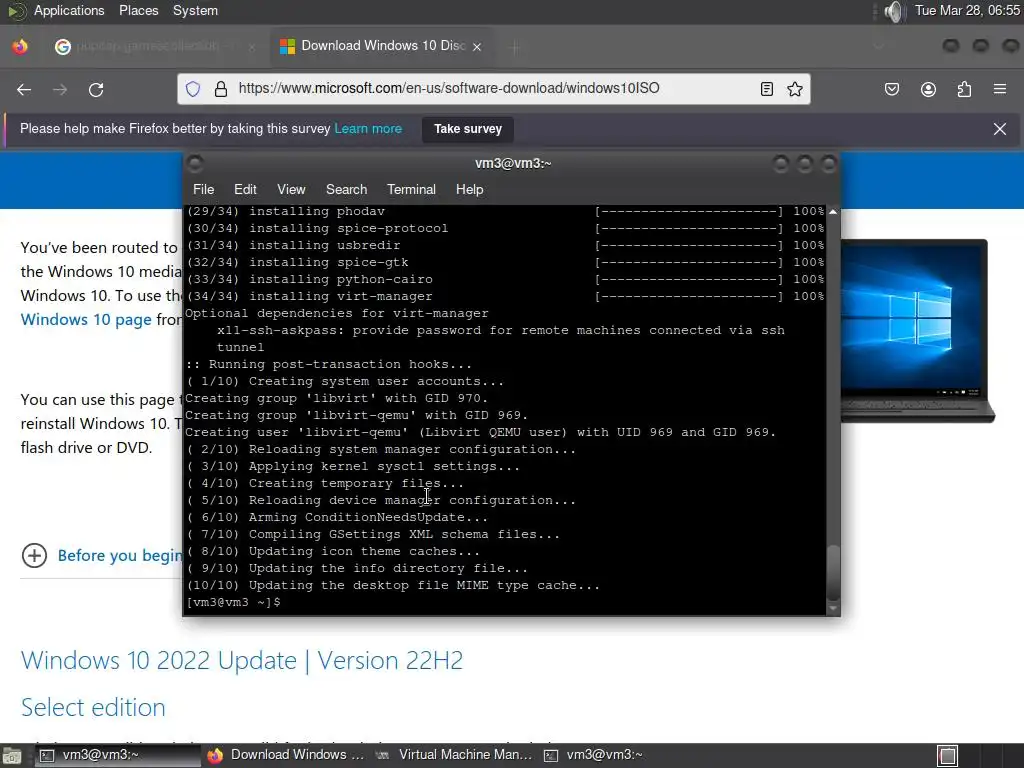Open the terminal Edit menu

coord(245,189)
